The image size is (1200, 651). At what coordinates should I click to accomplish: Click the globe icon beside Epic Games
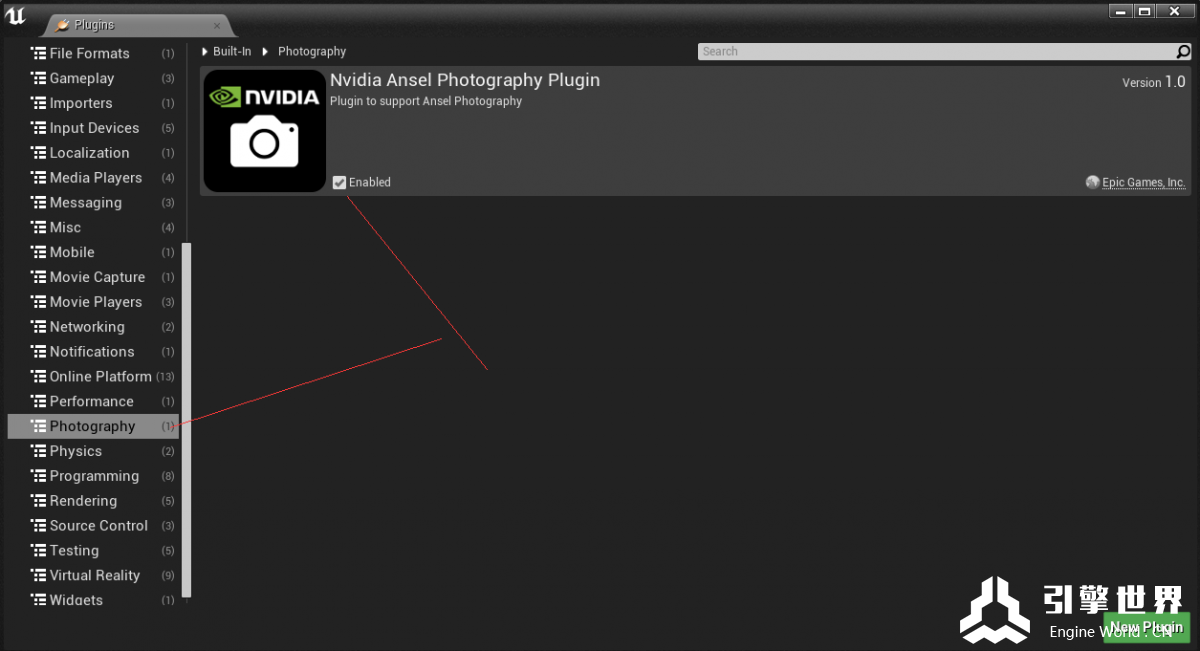pyautogui.click(x=1093, y=182)
